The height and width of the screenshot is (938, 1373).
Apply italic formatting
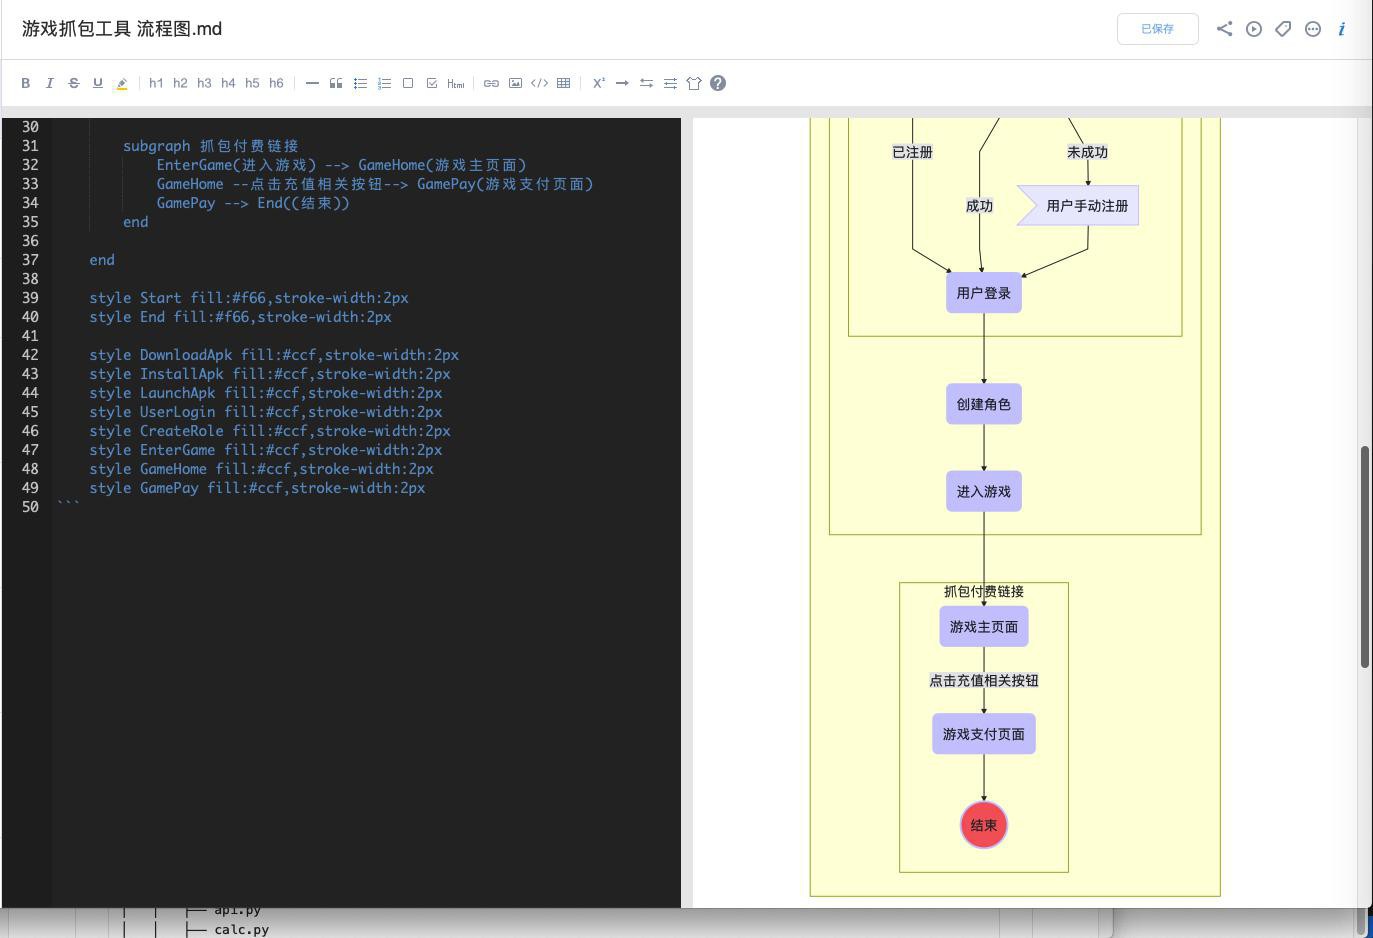pyautogui.click(x=50, y=83)
